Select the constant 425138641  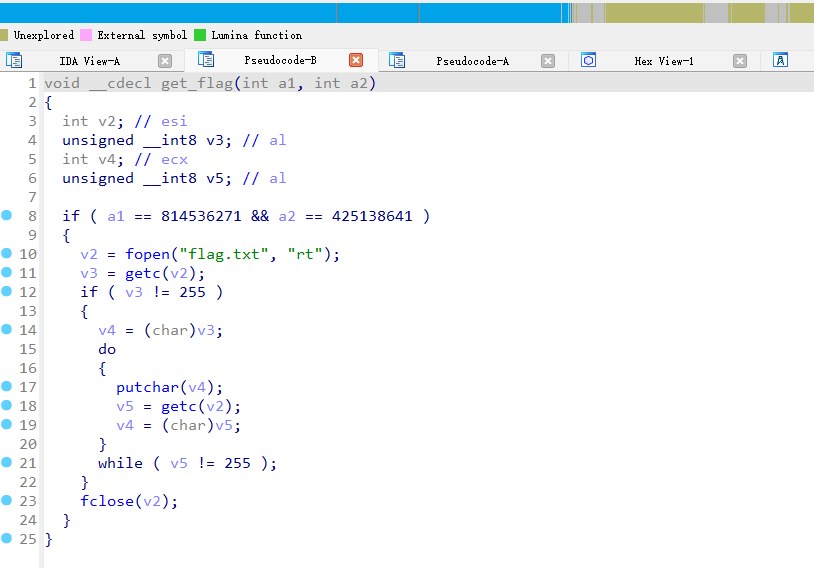pos(372,216)
